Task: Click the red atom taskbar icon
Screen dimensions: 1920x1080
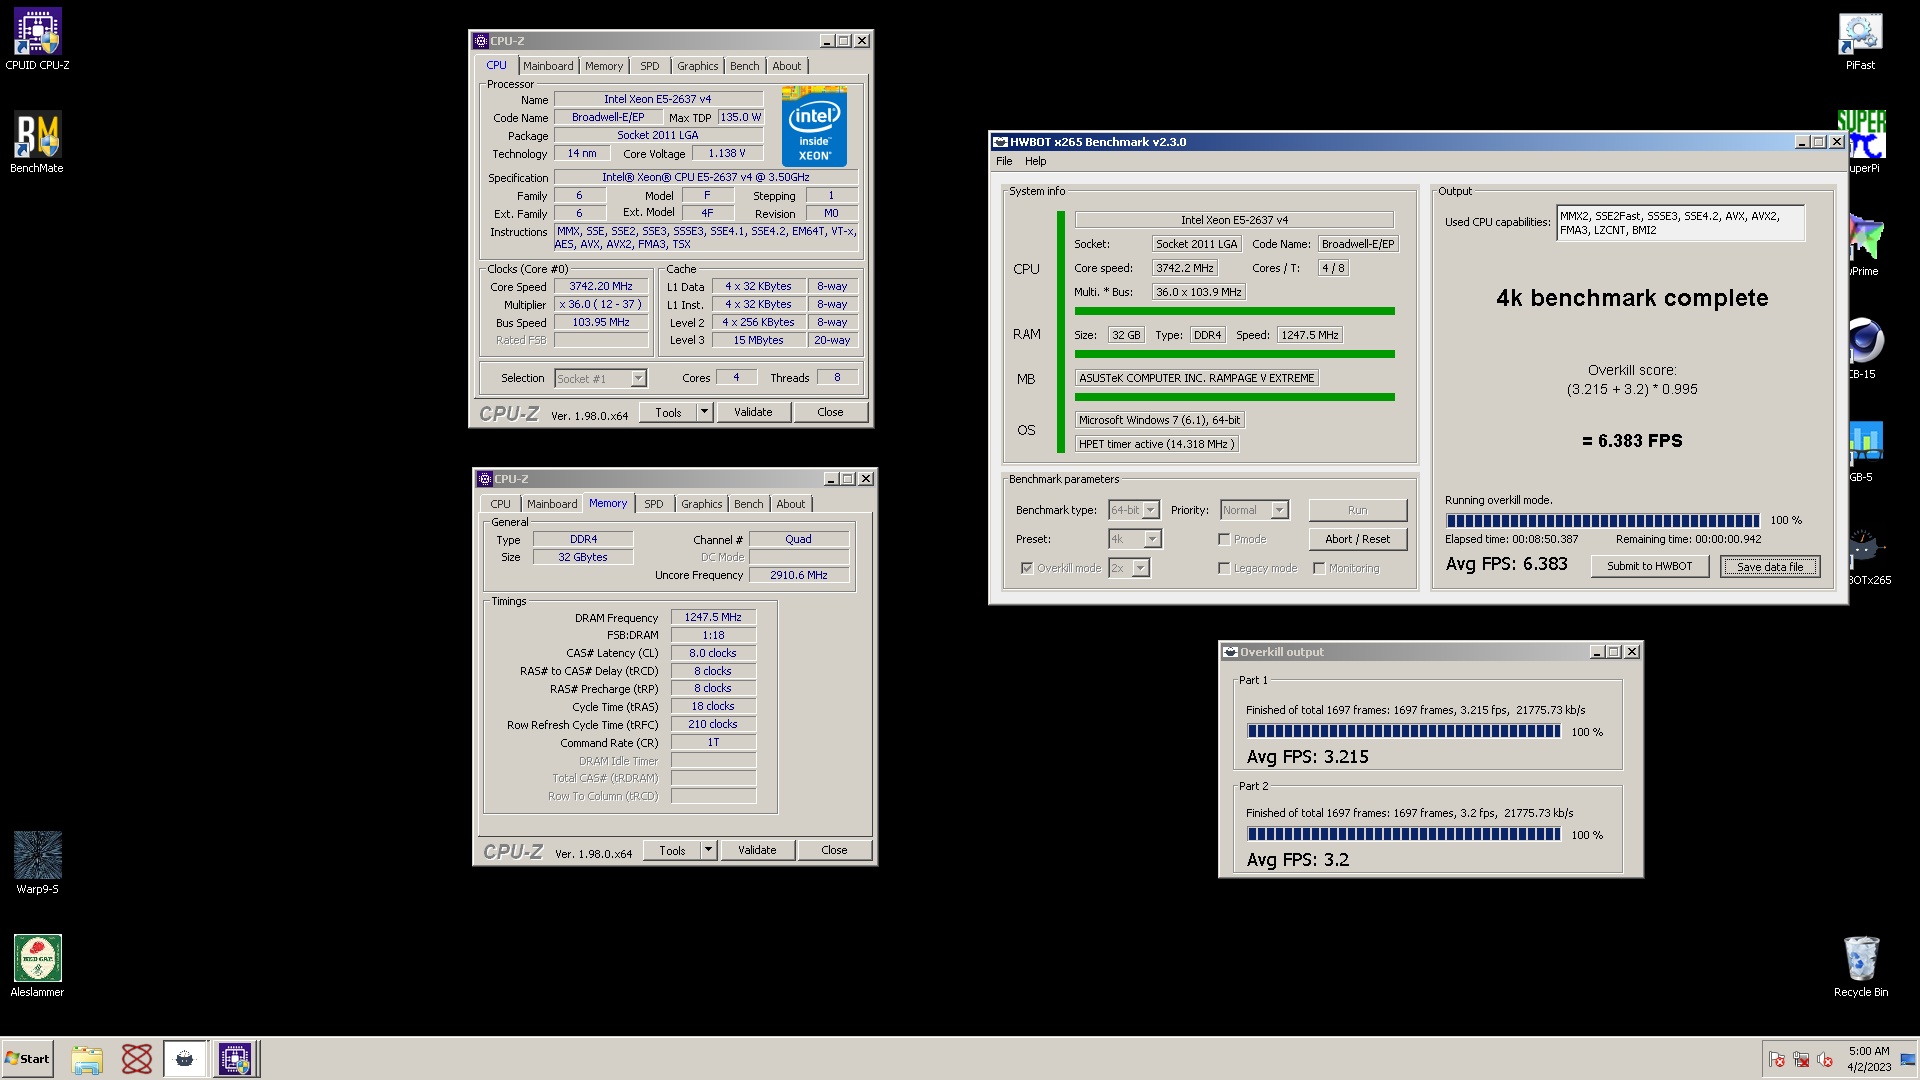Action: [x=137, y=1059]
